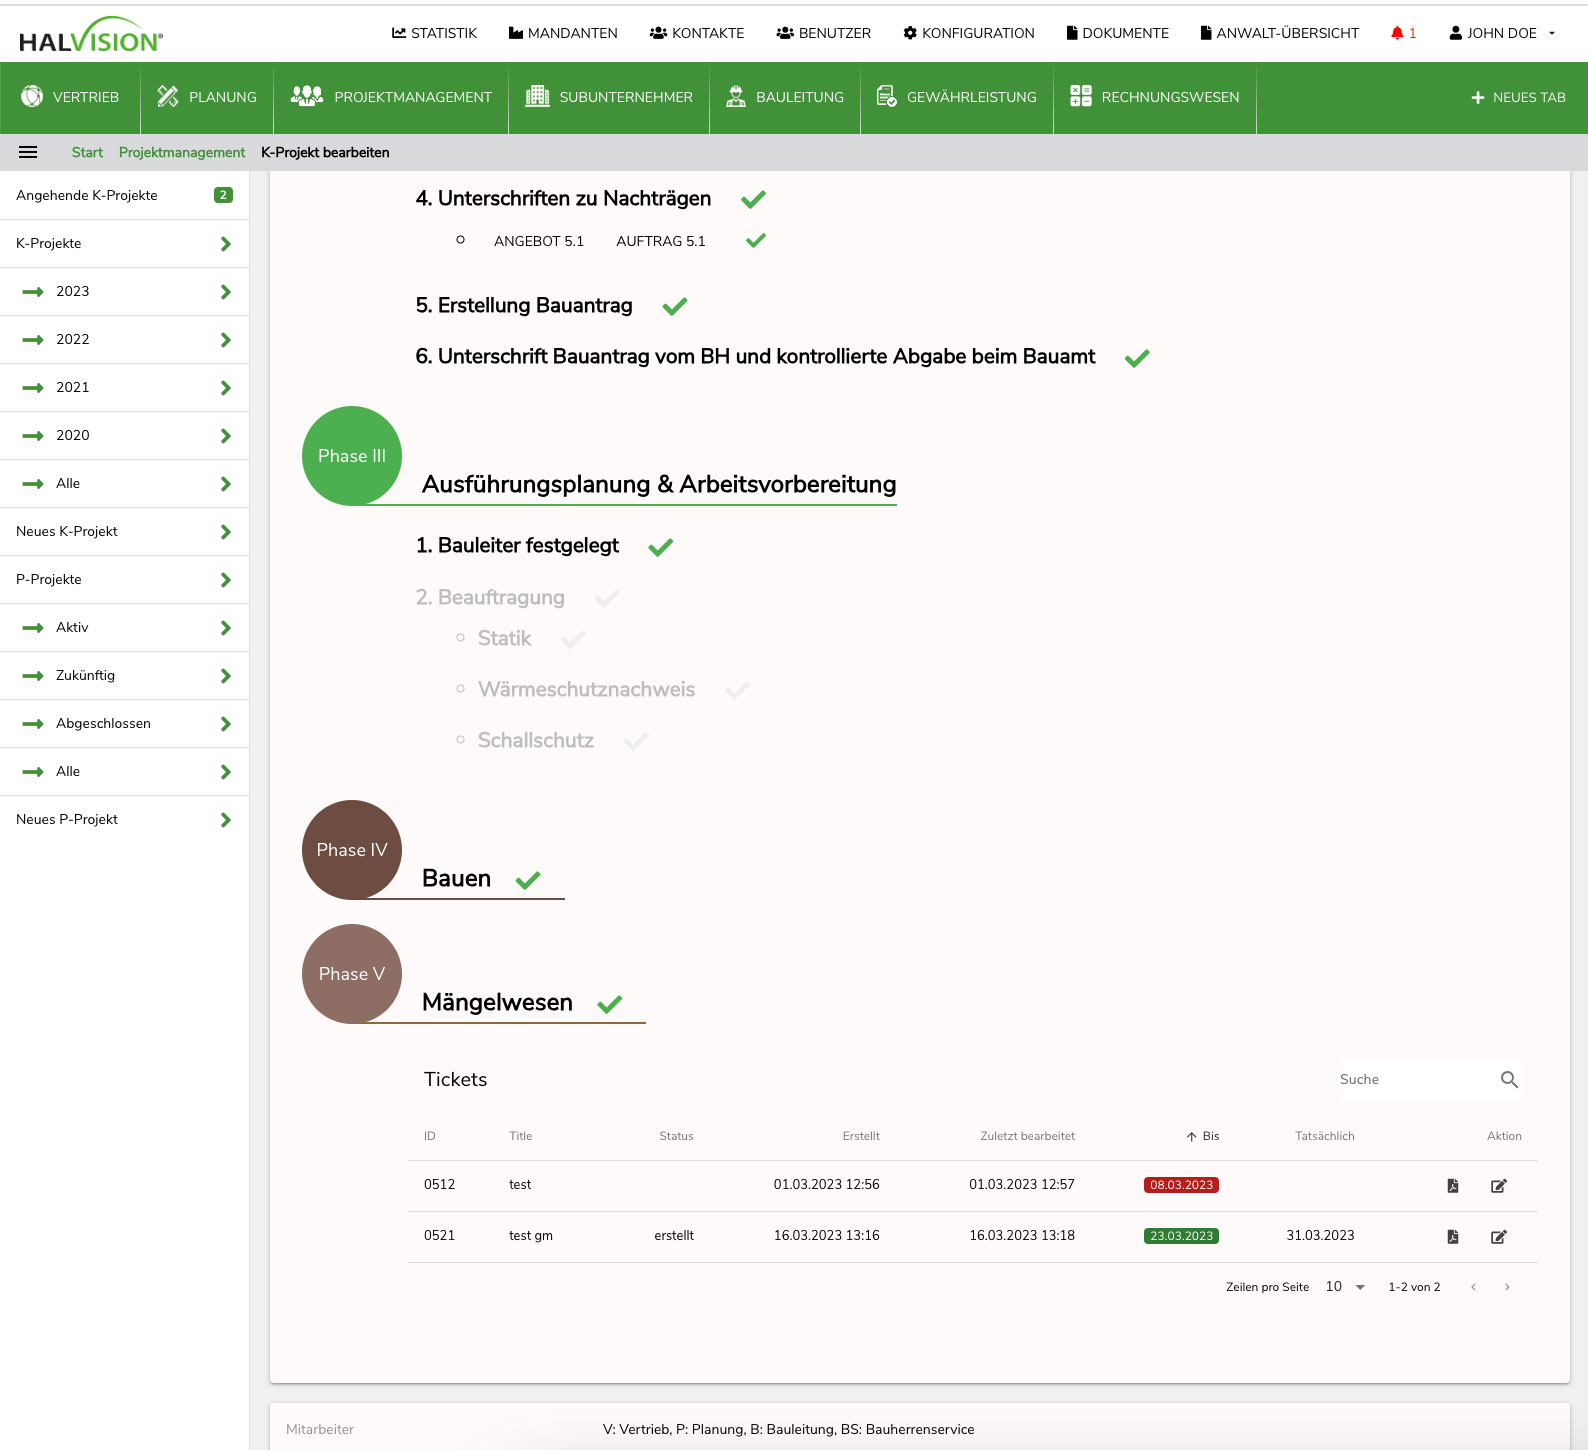This screenshot has width=1588, height=1450.
Task: Open the Angebot 5.1 link
Action: 539,241
